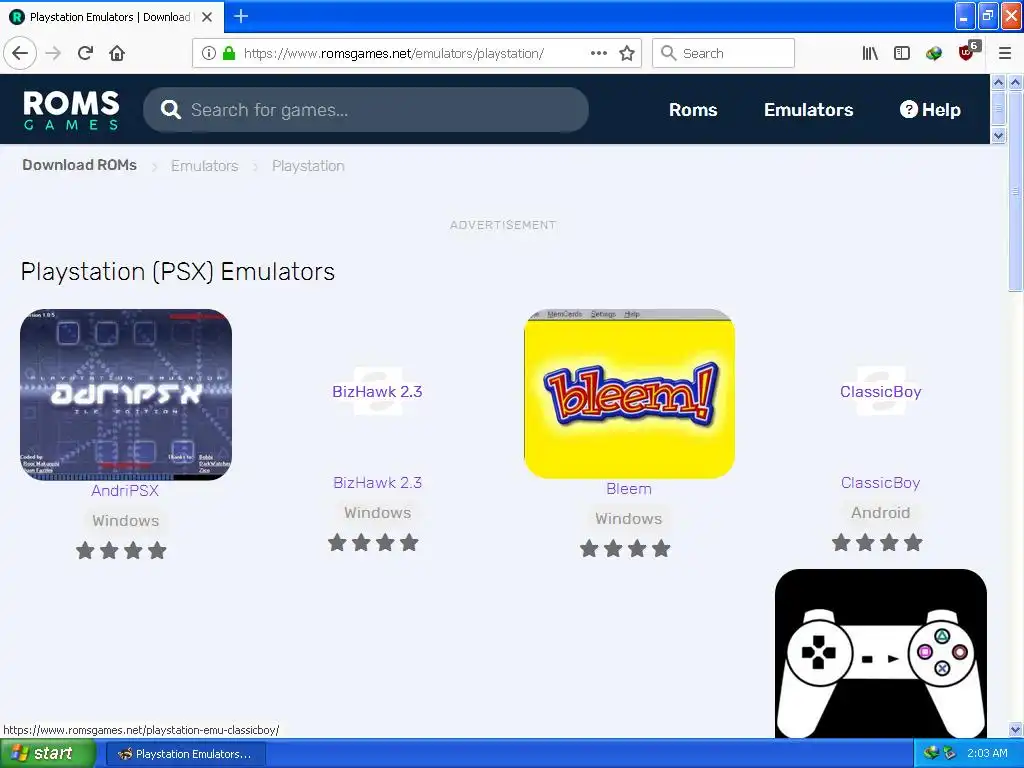
Task: Click the star rating under AndriPSX
Action: [121, 551]
